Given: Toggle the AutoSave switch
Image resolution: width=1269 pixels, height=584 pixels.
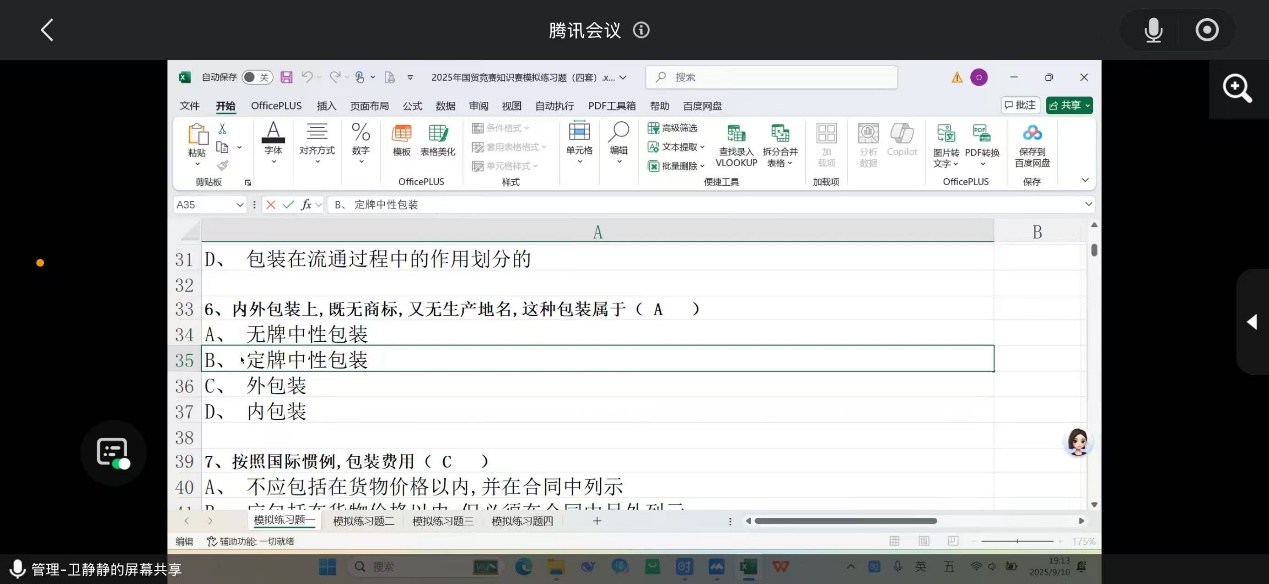Looking at the screenshot, I should pos(257,77).
